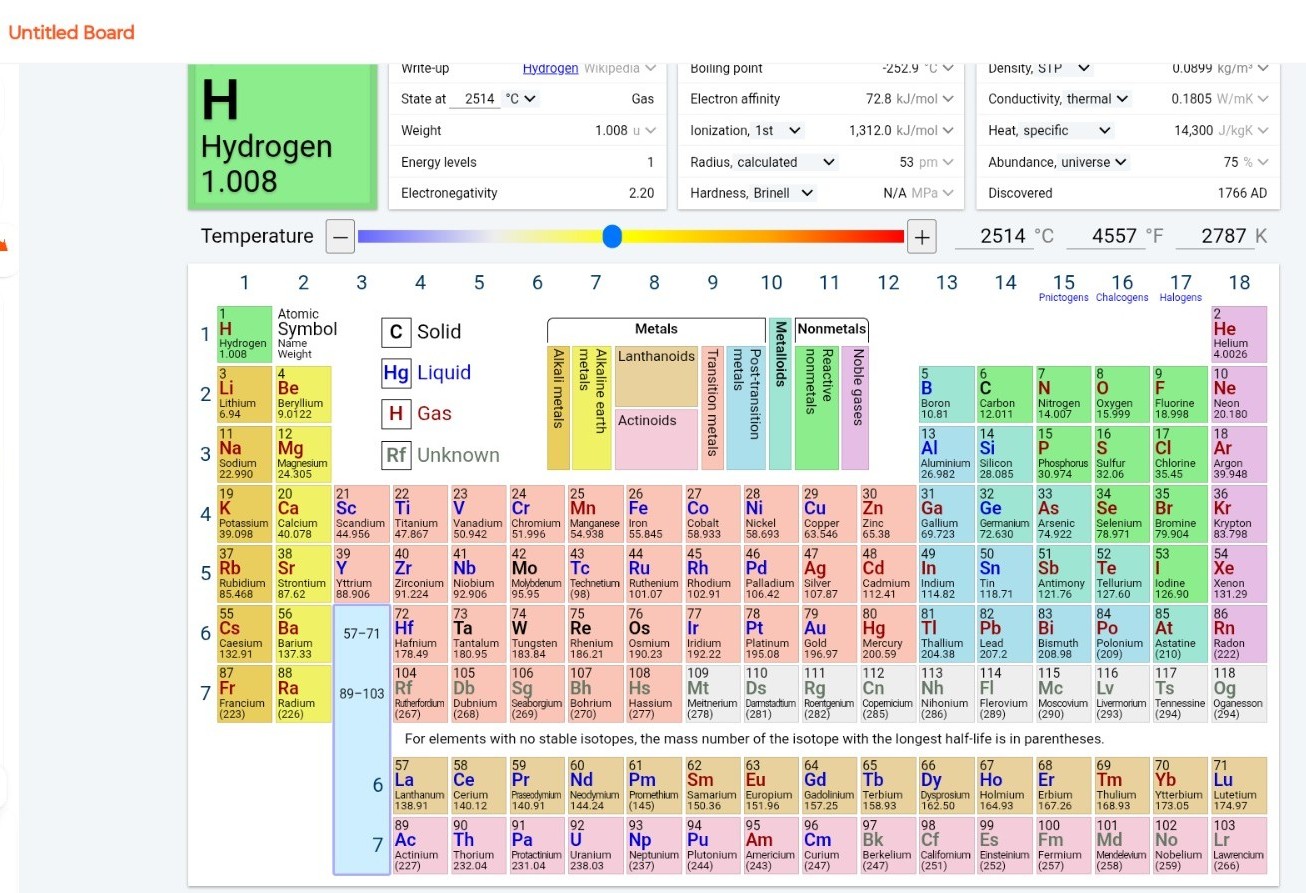Select the Helium element cell
Viewport: 1306px width, 893px height.
click(x=1239, y=334)
